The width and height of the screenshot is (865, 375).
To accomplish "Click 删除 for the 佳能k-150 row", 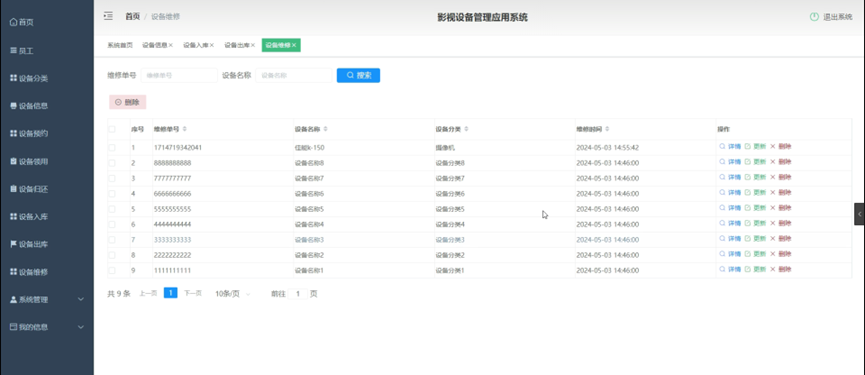I will tap(781, 147).
